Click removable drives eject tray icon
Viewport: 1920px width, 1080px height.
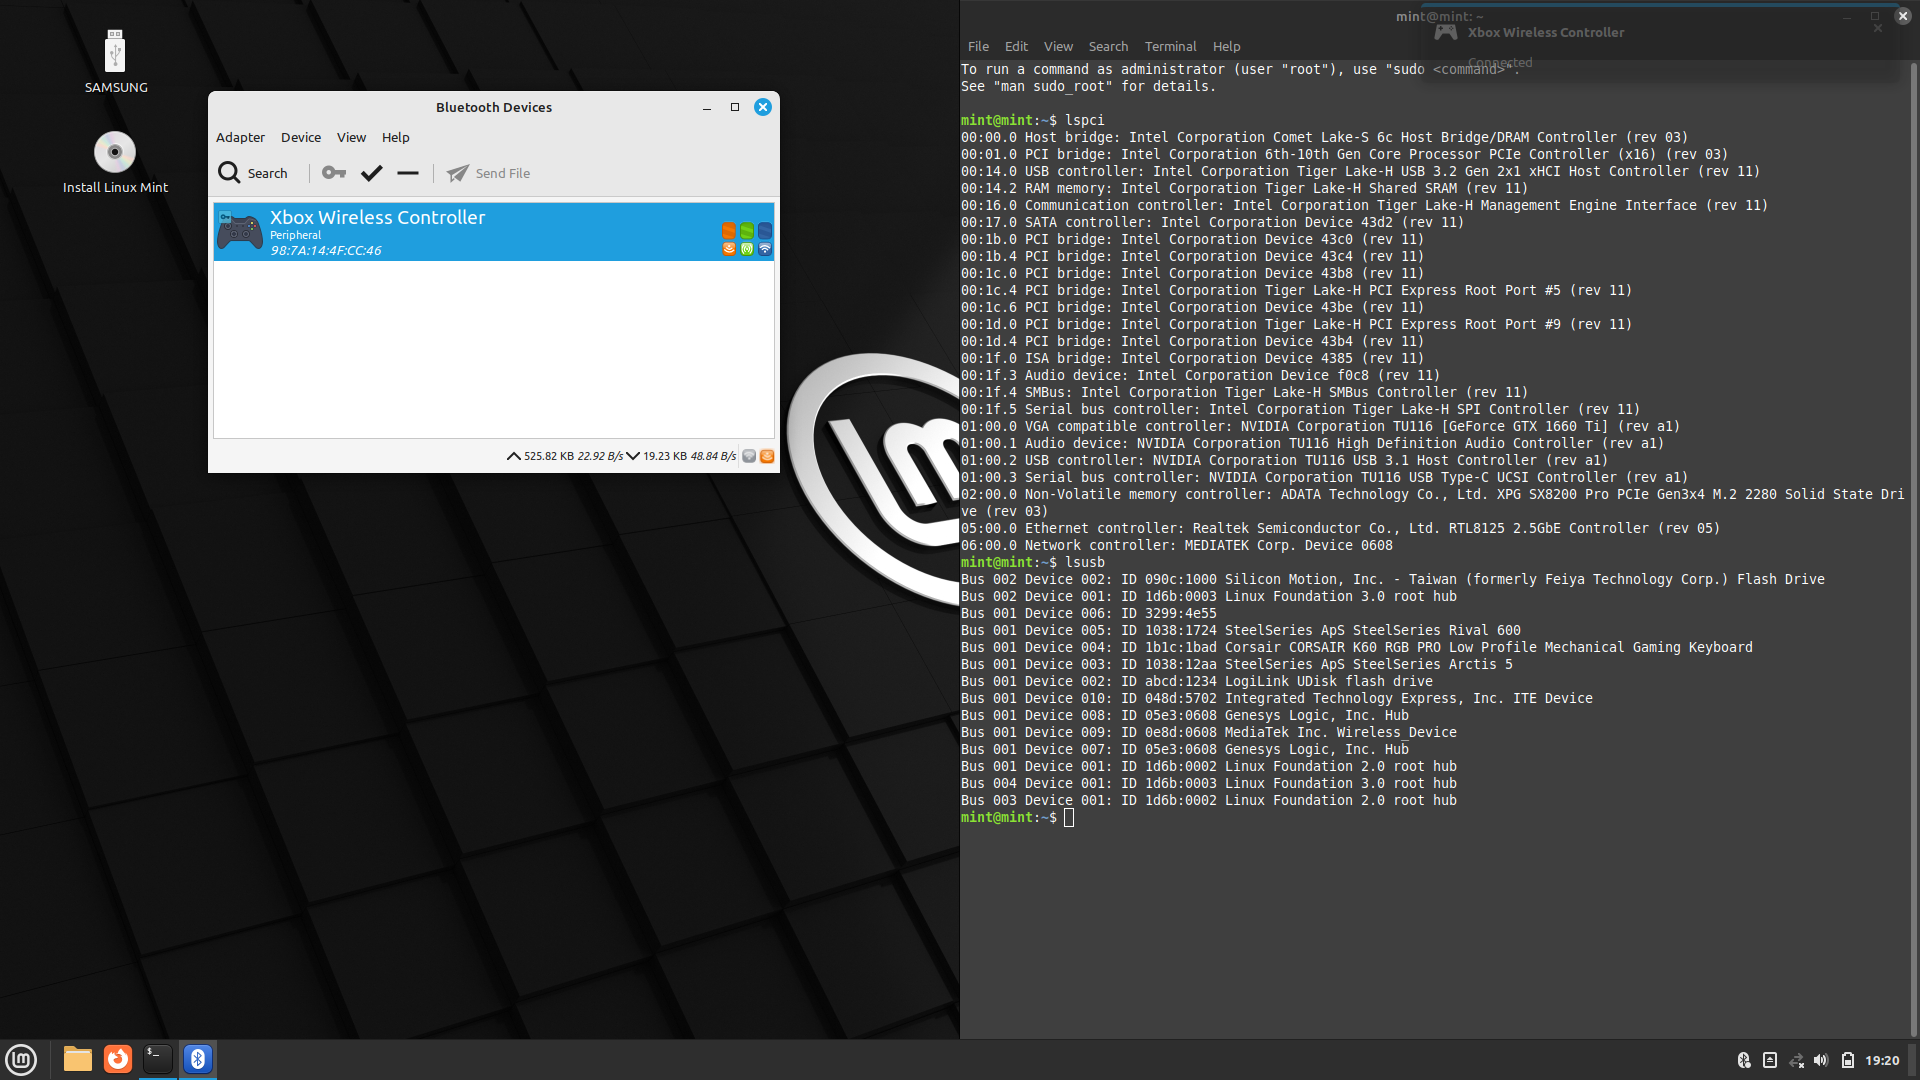[x=1770, y=1060]
